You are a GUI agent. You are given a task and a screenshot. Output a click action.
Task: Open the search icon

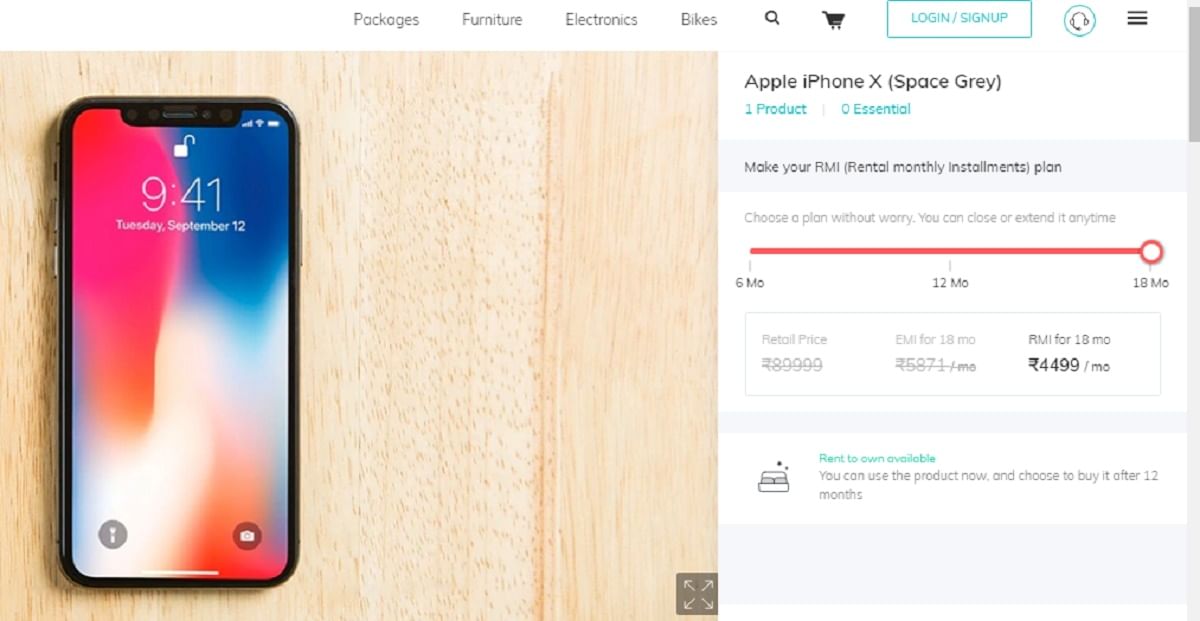coord(770,18)
